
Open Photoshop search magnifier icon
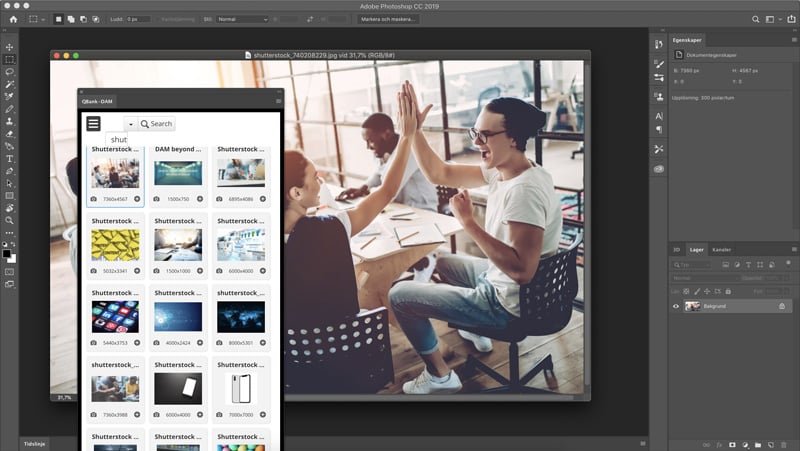point(756,19)
